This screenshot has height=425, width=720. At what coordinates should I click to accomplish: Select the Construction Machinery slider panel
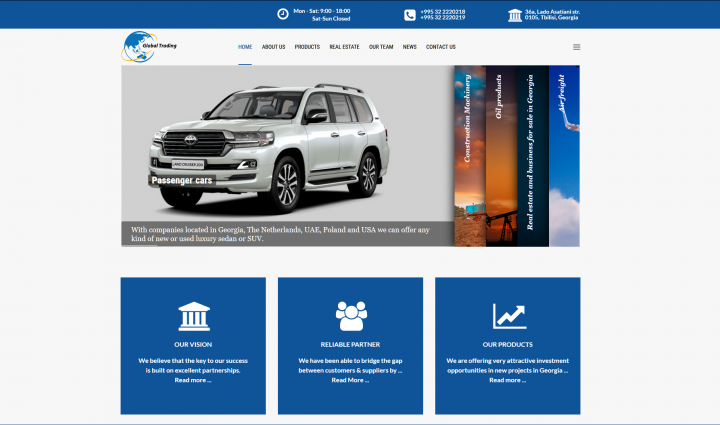(x=470, y=156)
